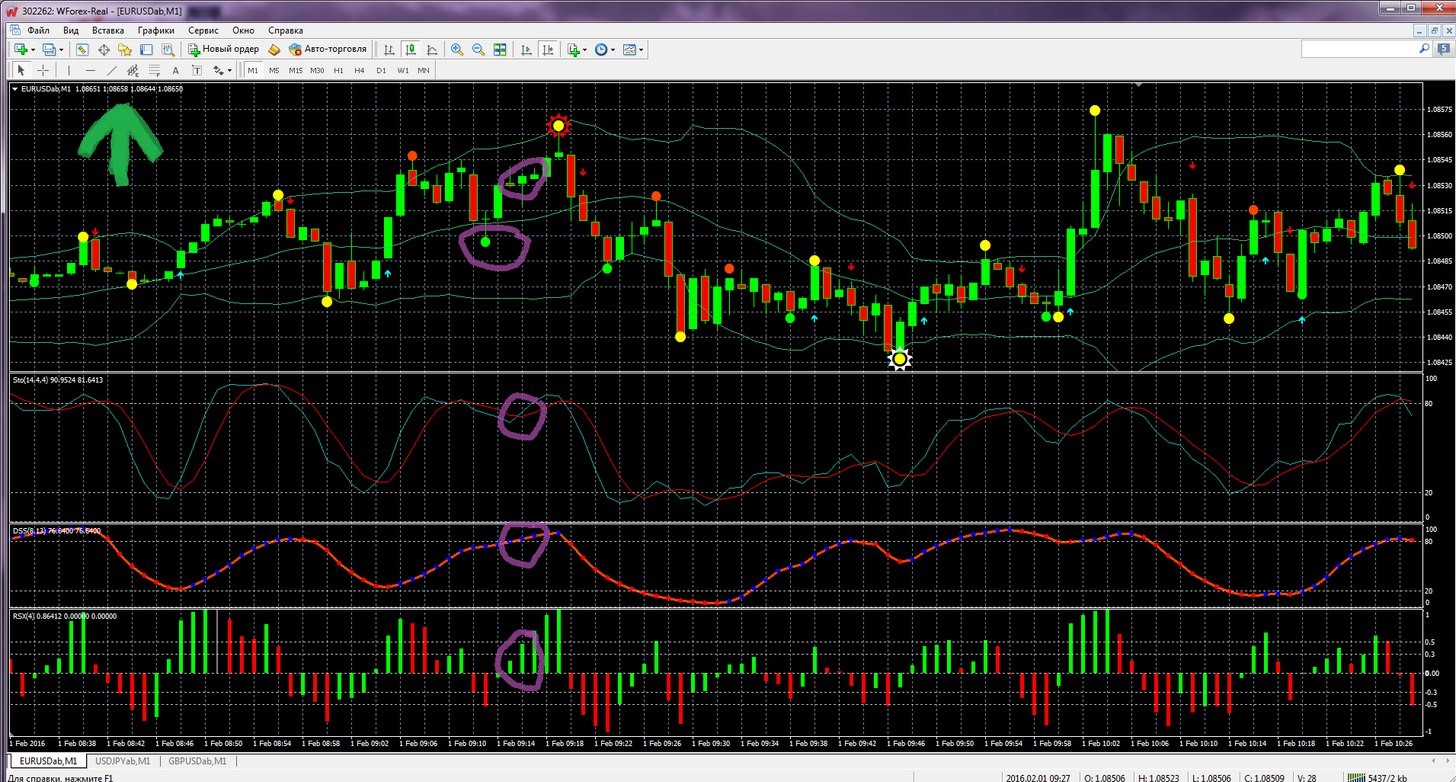Switch to the D1 timeframe
1456x782 pixels.
pos(381,70)
